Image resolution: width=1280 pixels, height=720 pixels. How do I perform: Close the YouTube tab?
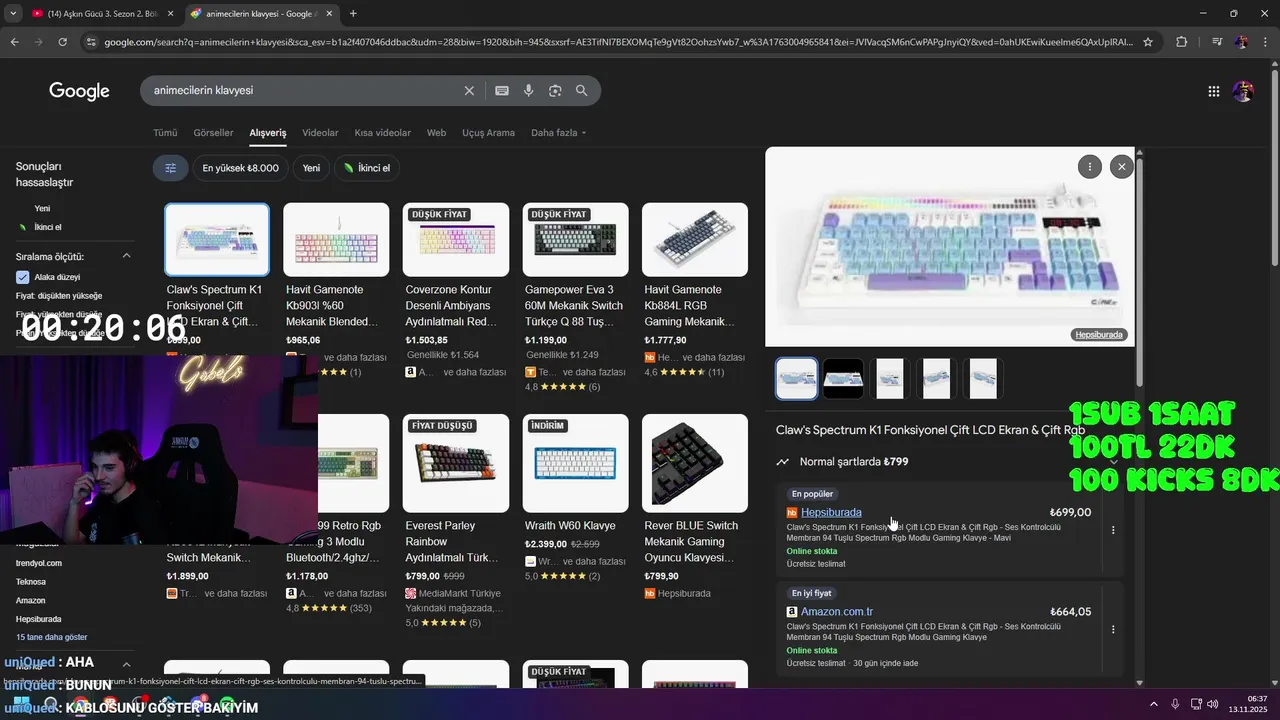tap(170, 13)
